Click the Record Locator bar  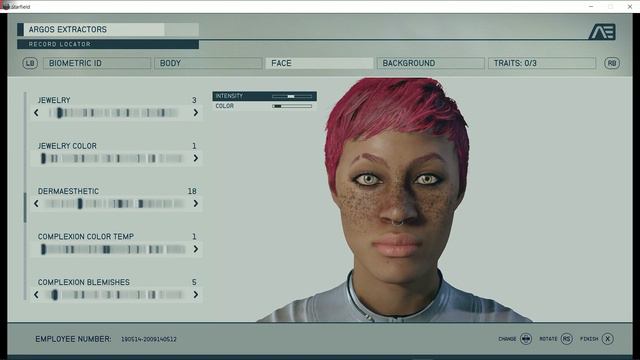pyautogui.click(x=108, y=44)
